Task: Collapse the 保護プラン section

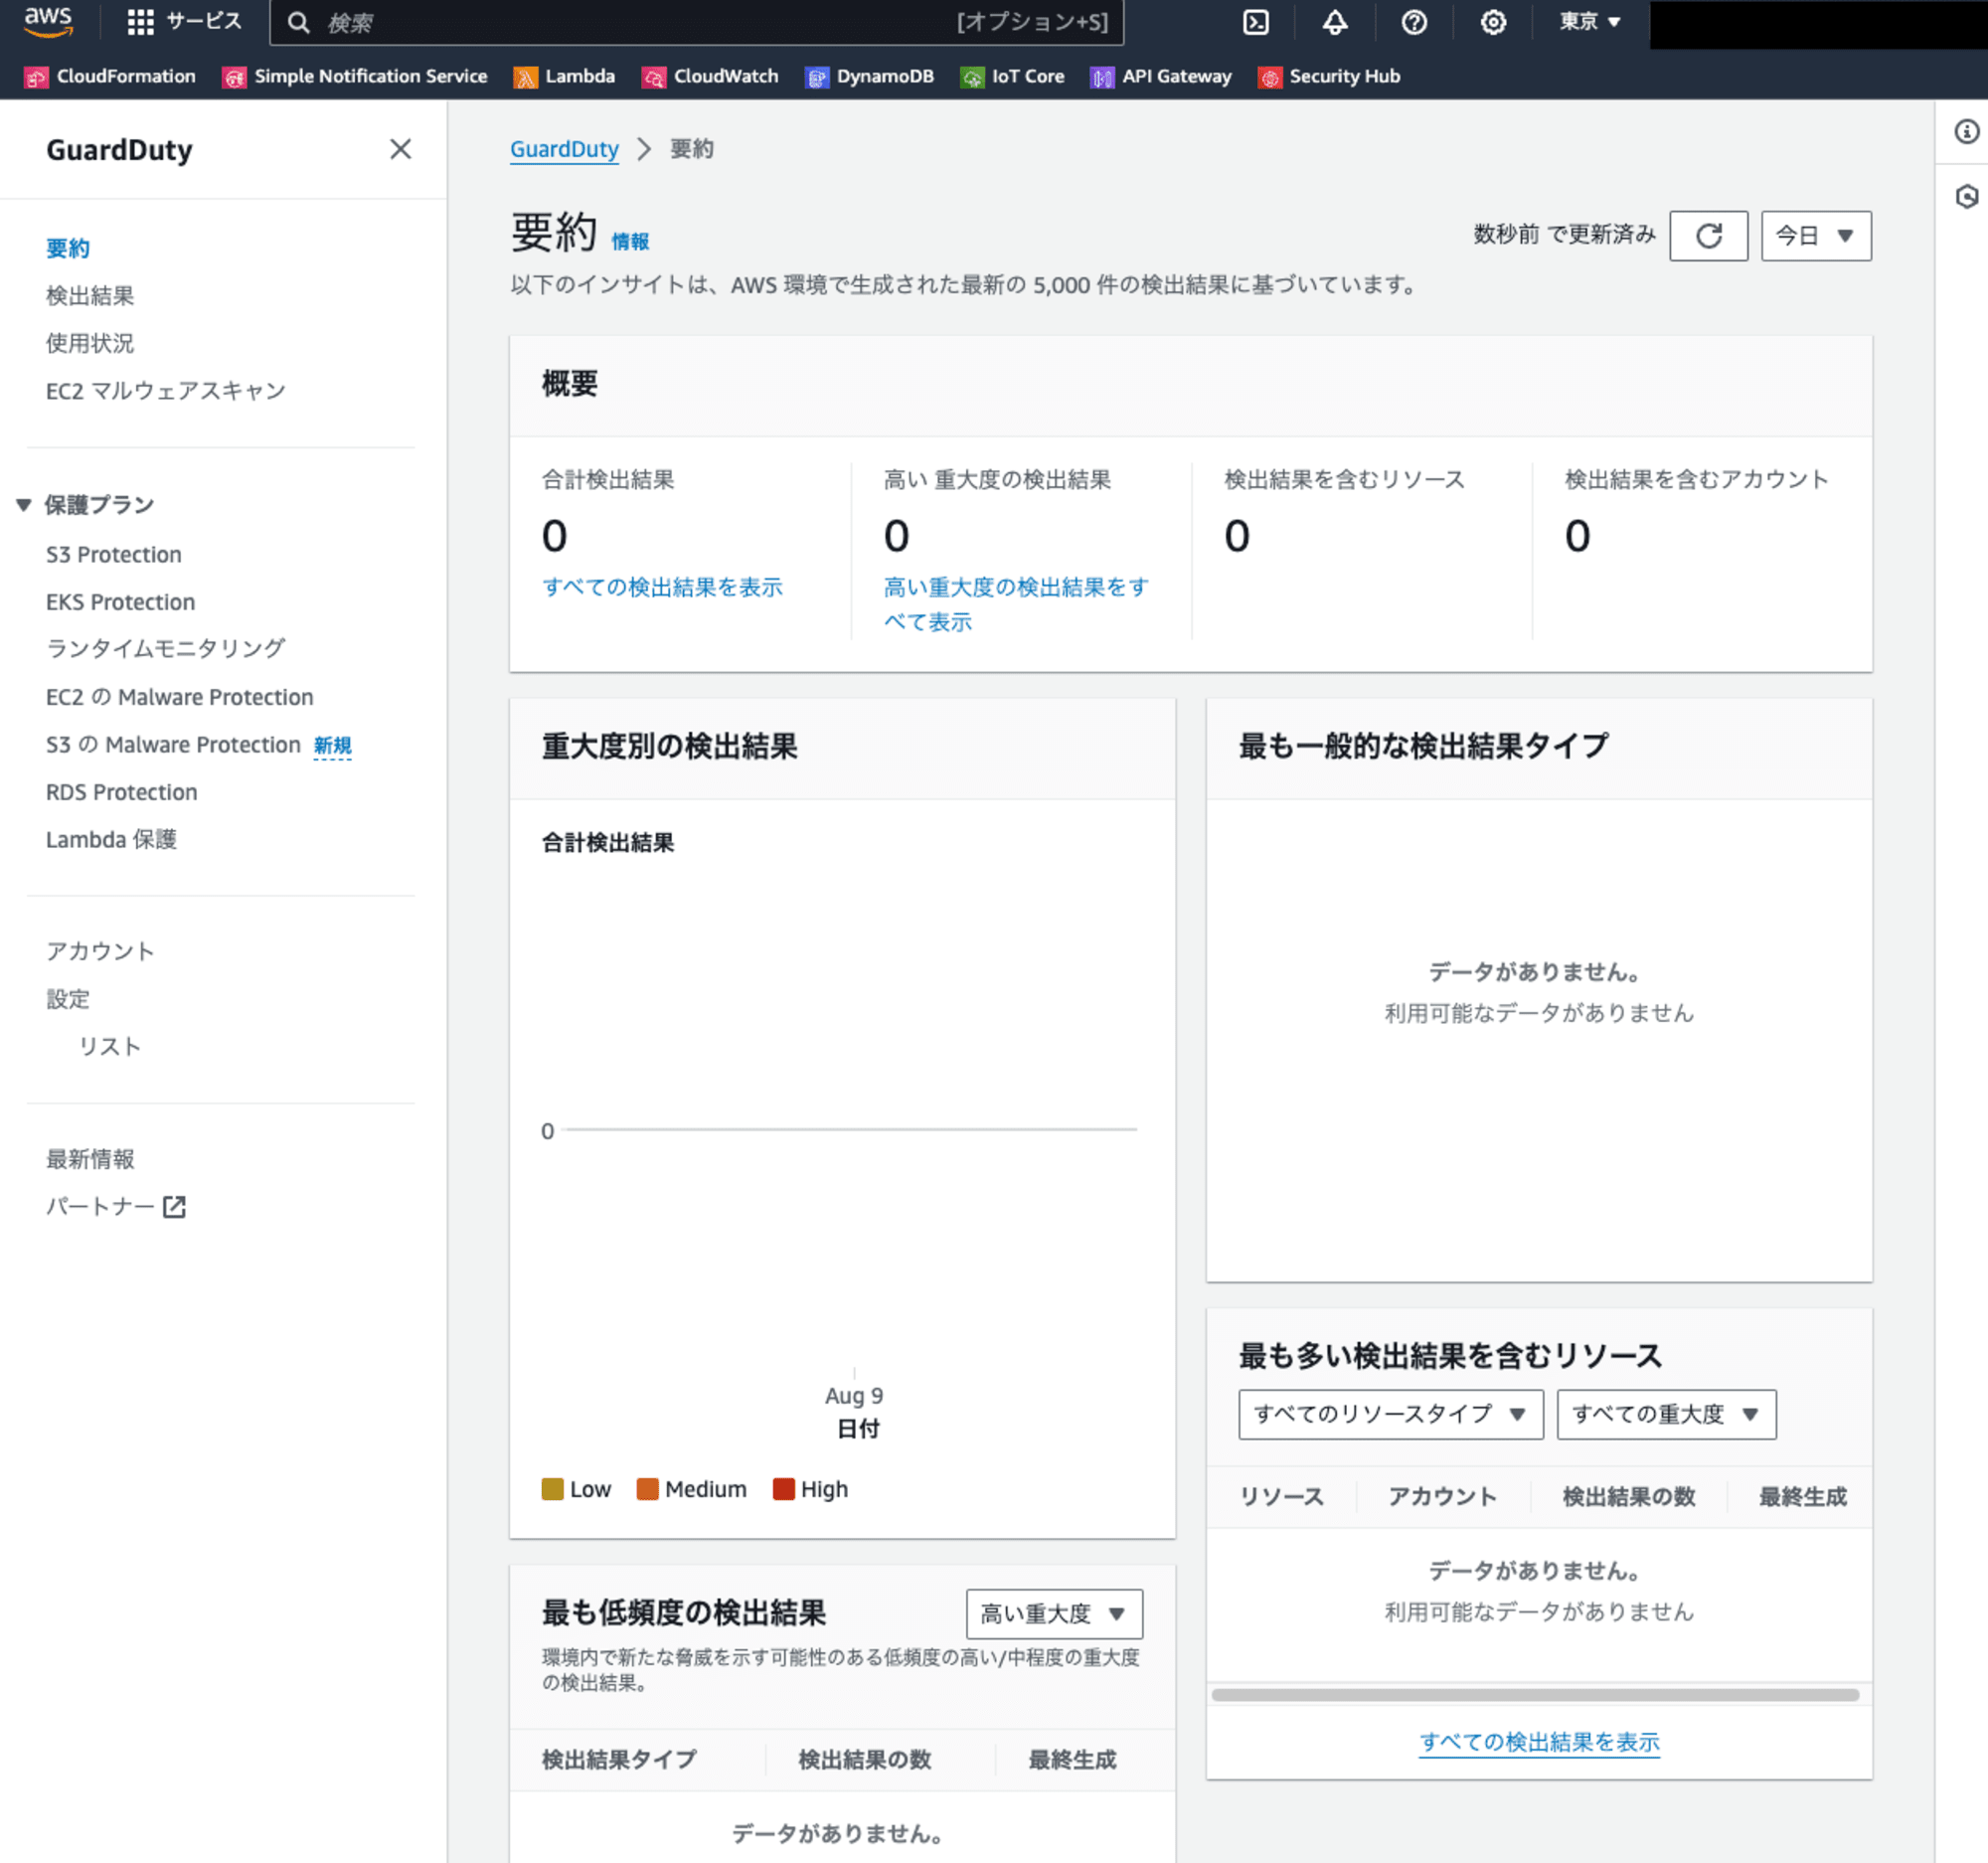Action: point(24,504)
